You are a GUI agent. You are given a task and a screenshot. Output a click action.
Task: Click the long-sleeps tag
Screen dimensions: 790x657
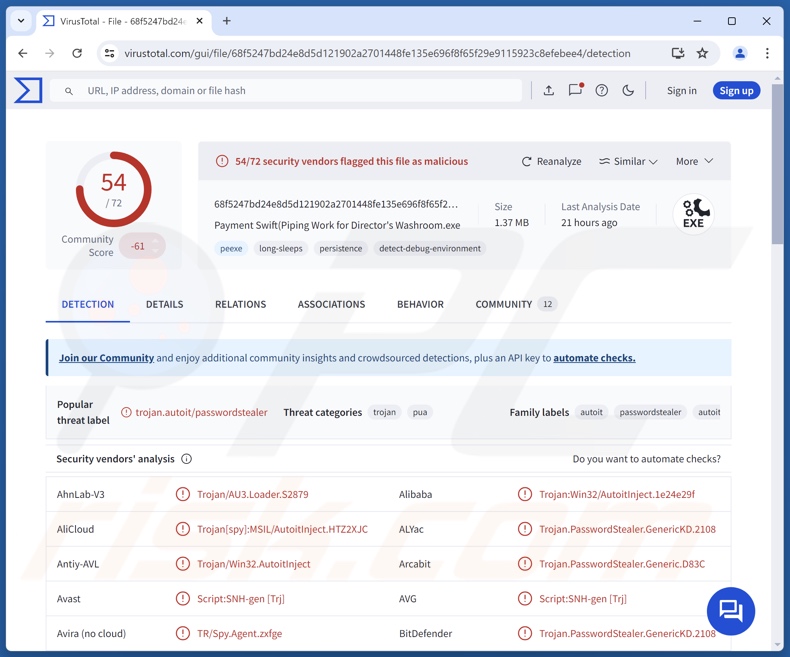click(x=281, y=248)
